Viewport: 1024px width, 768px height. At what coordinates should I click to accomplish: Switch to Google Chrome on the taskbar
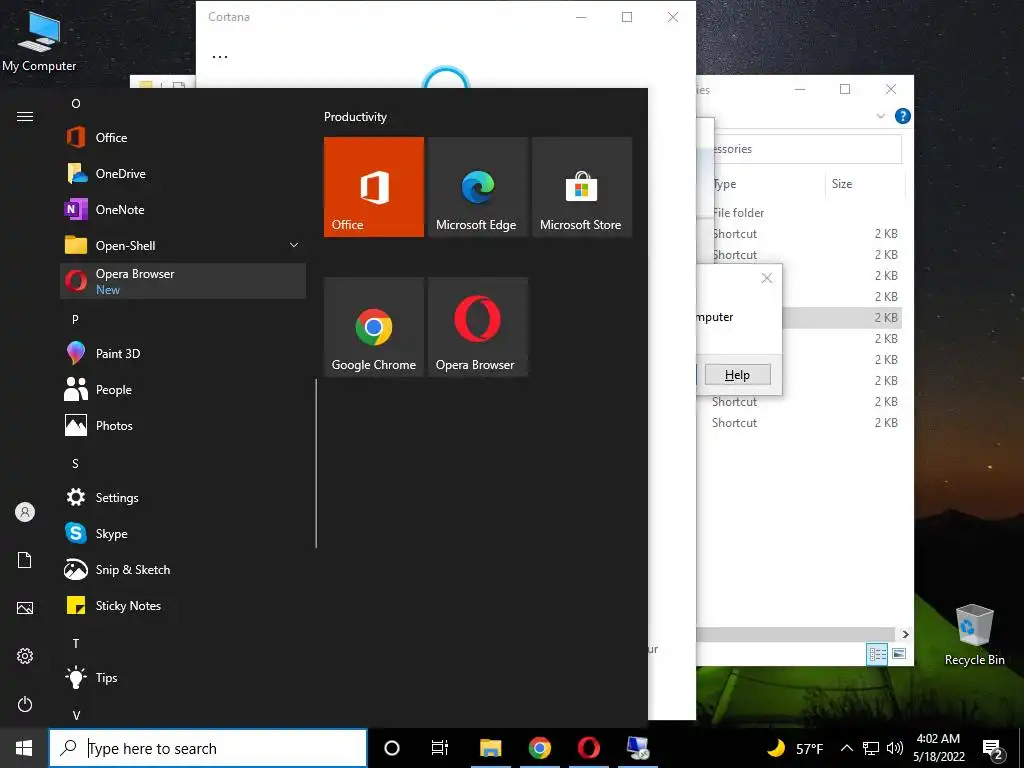click(539, 748)
